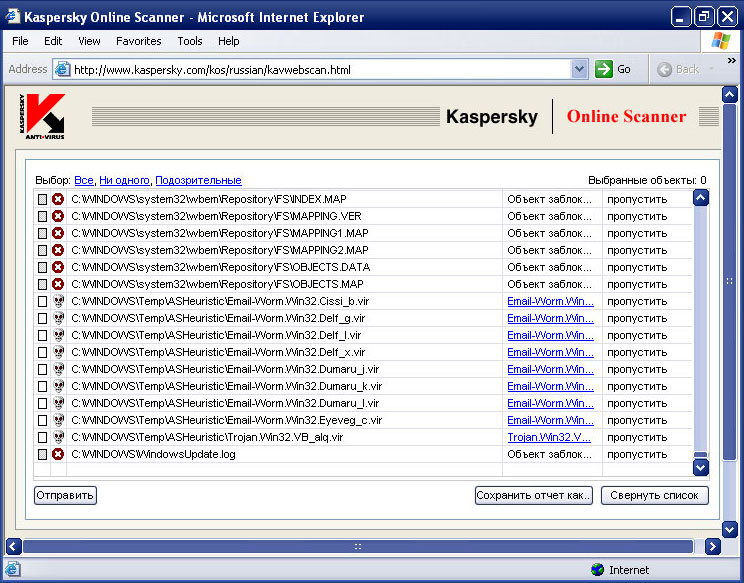Click the red X icon beside INDEX.MAP
The height and width of the screenshot is (583, 744).
point(58,199)
